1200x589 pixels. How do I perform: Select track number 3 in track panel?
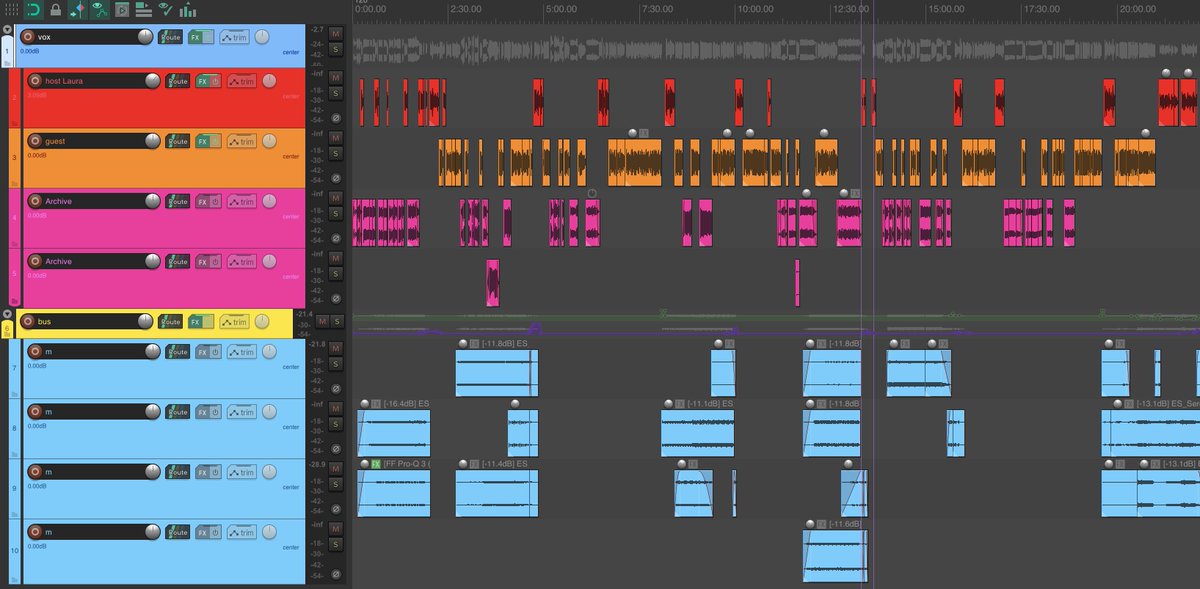14,156
